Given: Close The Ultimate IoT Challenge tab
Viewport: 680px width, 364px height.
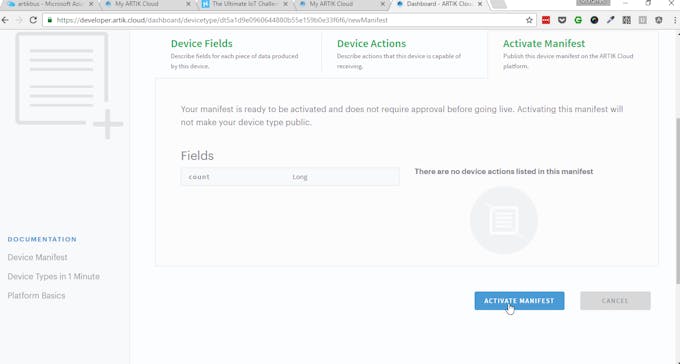Looking at the screenshot, I should [286, 4].
